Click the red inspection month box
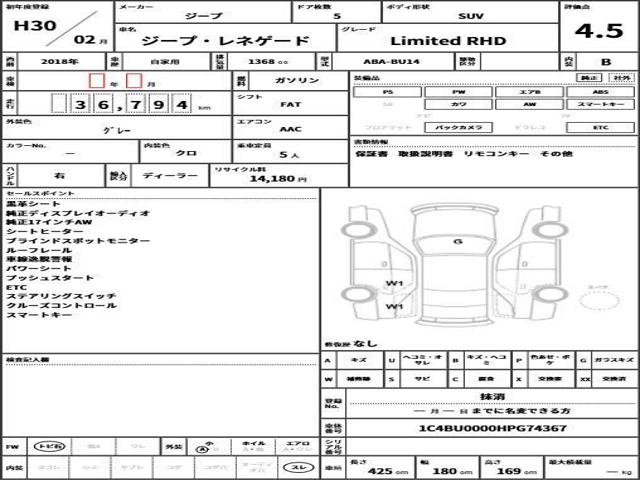This screenshot has width=640, height=480. pyautogui.click(x=134, y=80)
